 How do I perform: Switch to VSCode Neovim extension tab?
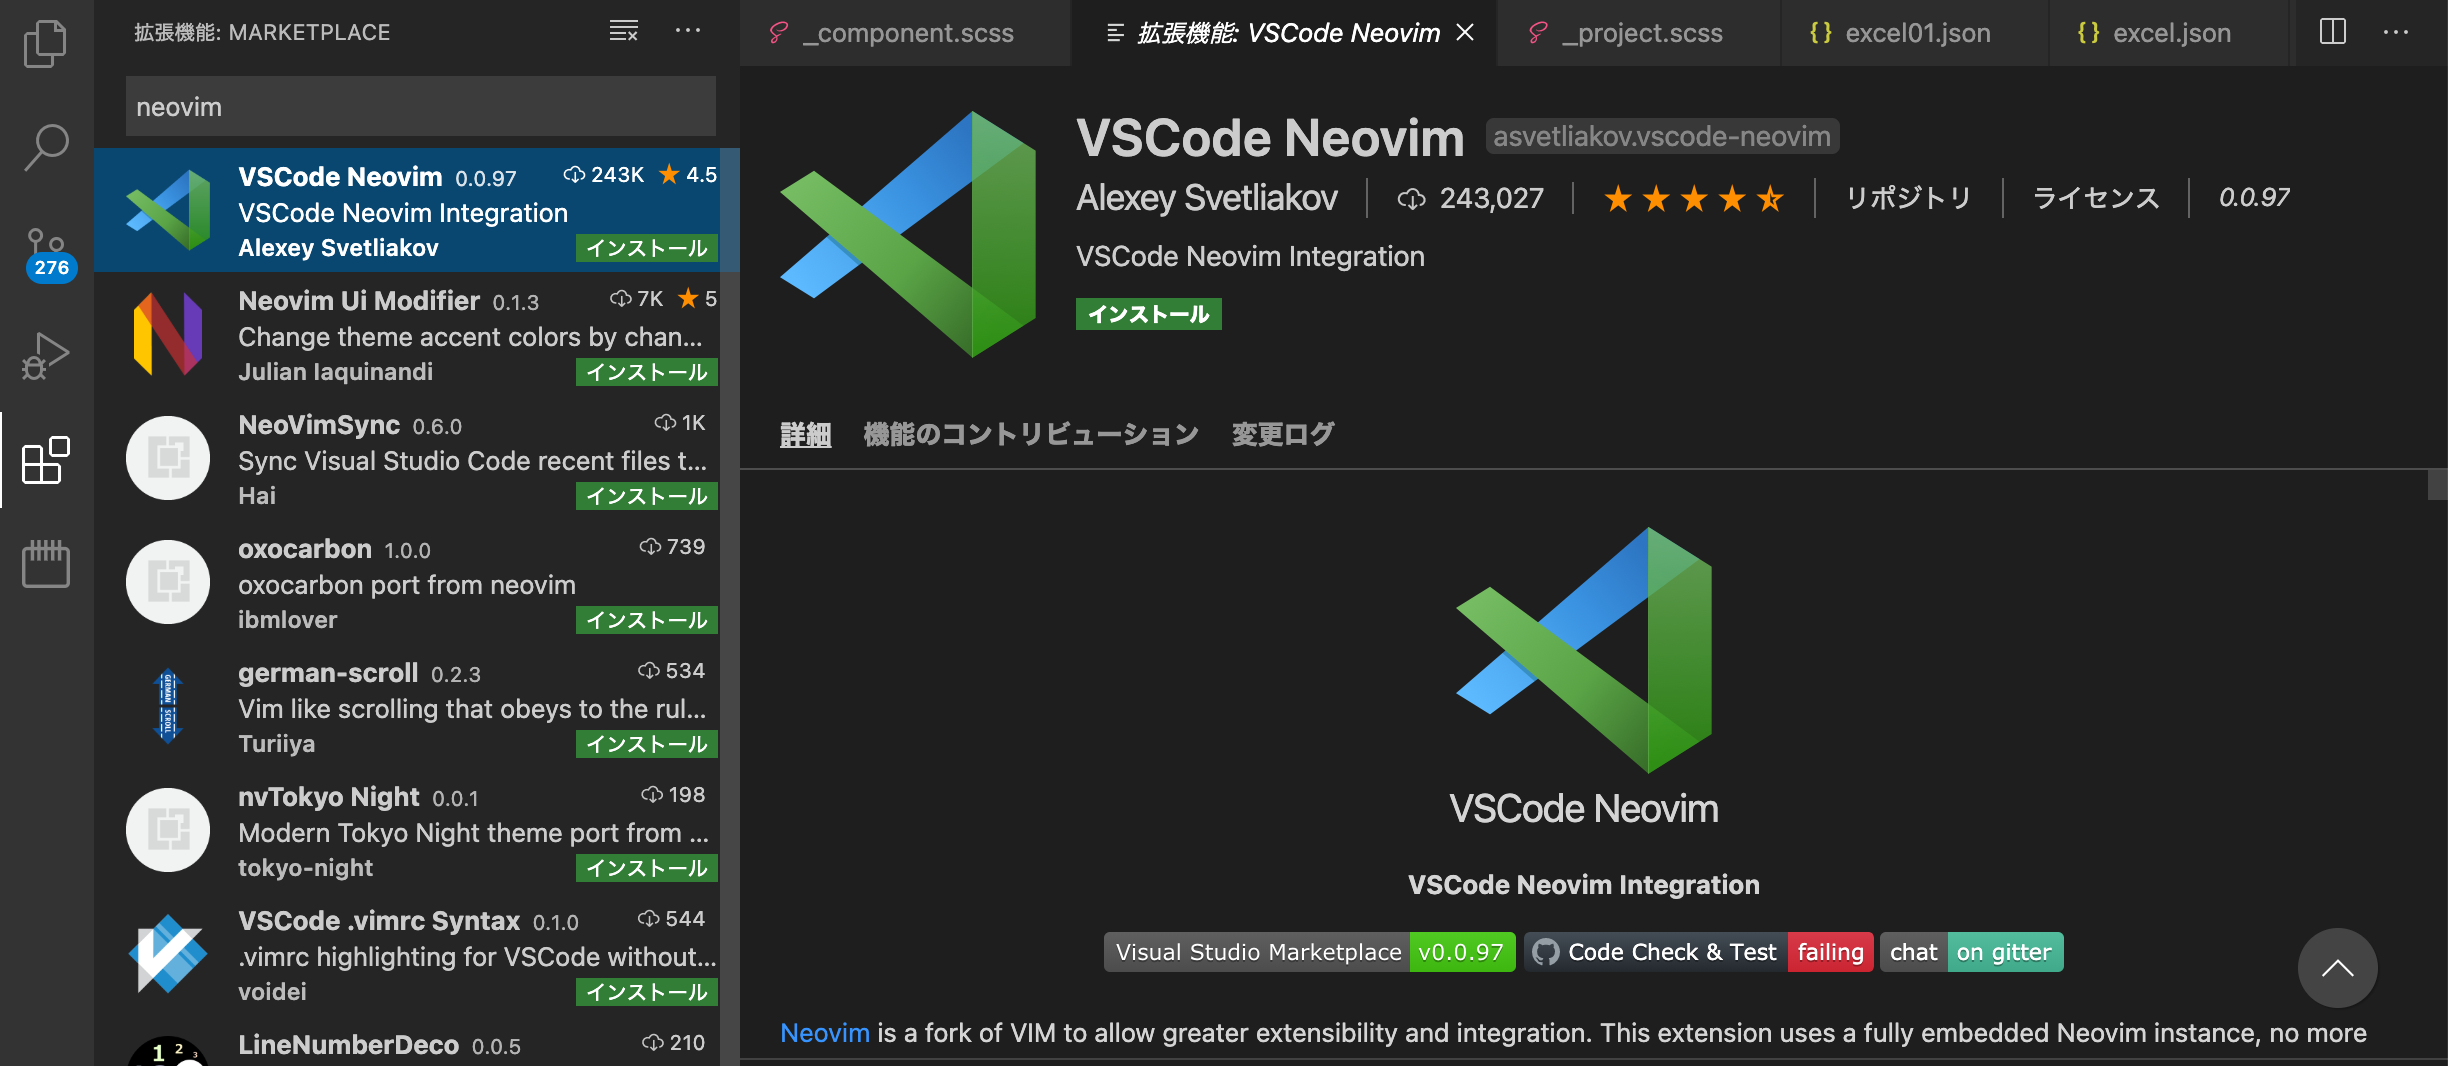click(x=1284, y=33)
